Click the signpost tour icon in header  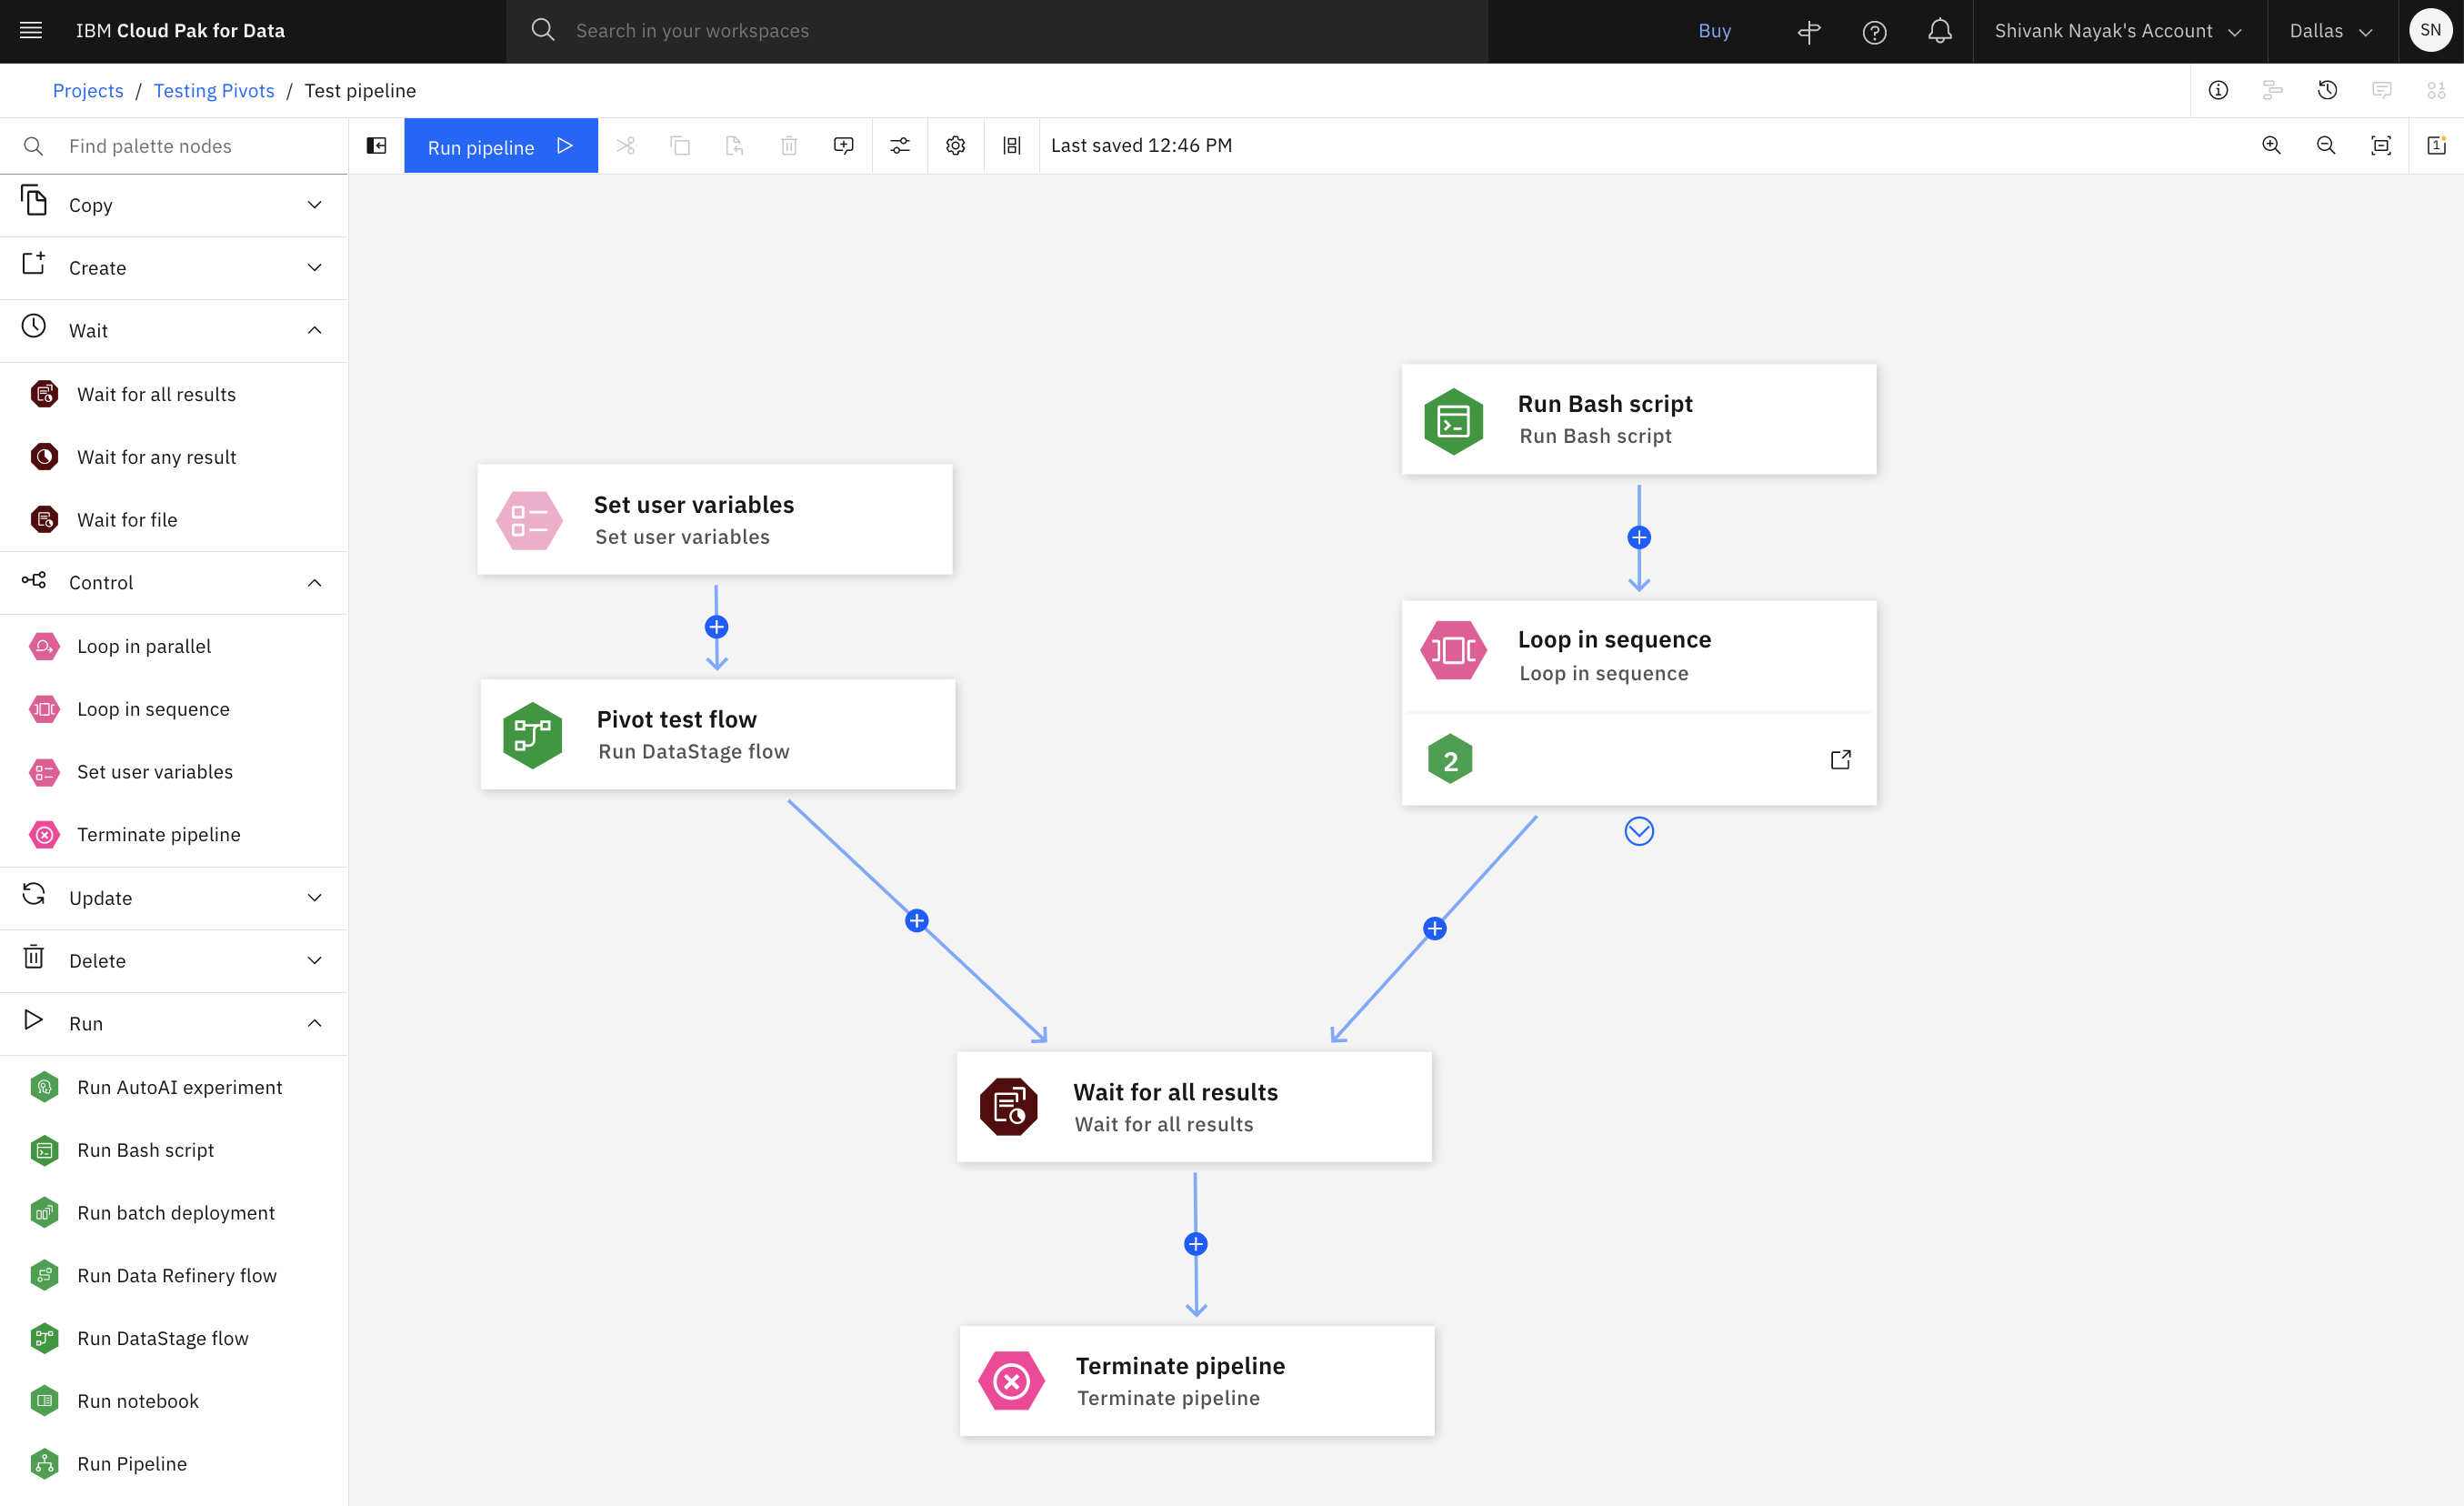pos(1808,32)
